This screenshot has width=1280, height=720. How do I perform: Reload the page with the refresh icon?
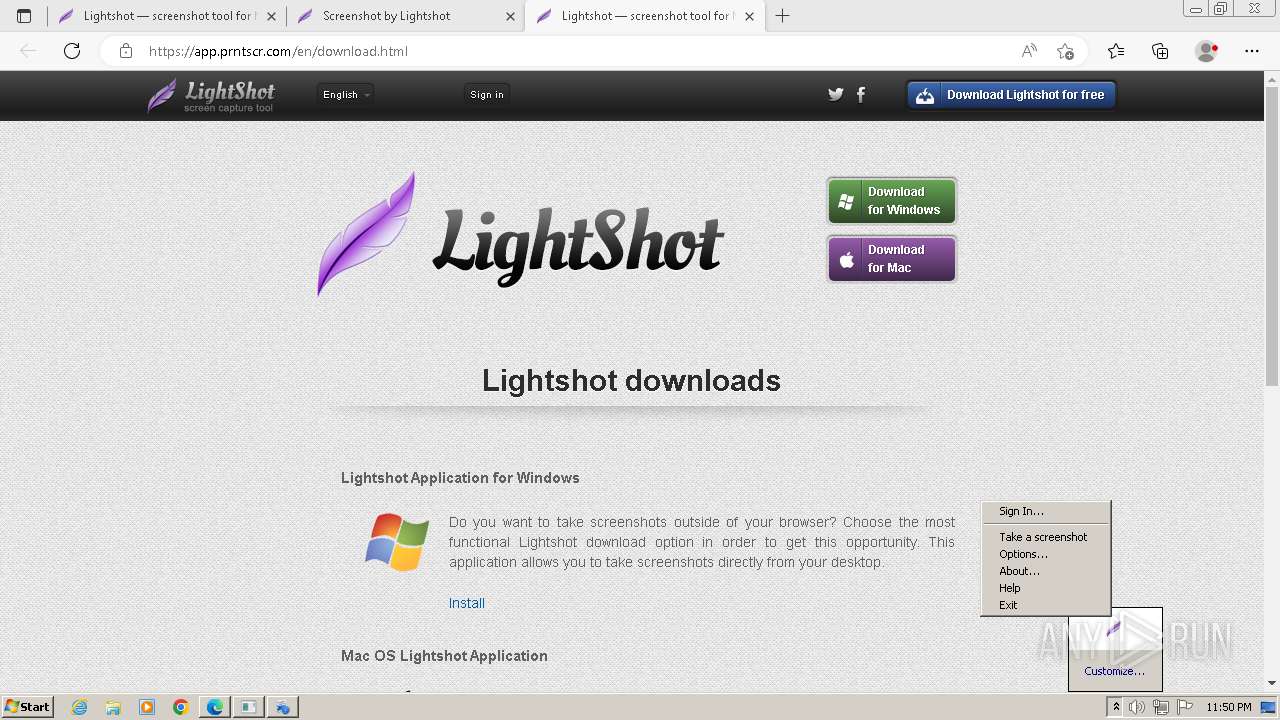click(x=72, y=51)
